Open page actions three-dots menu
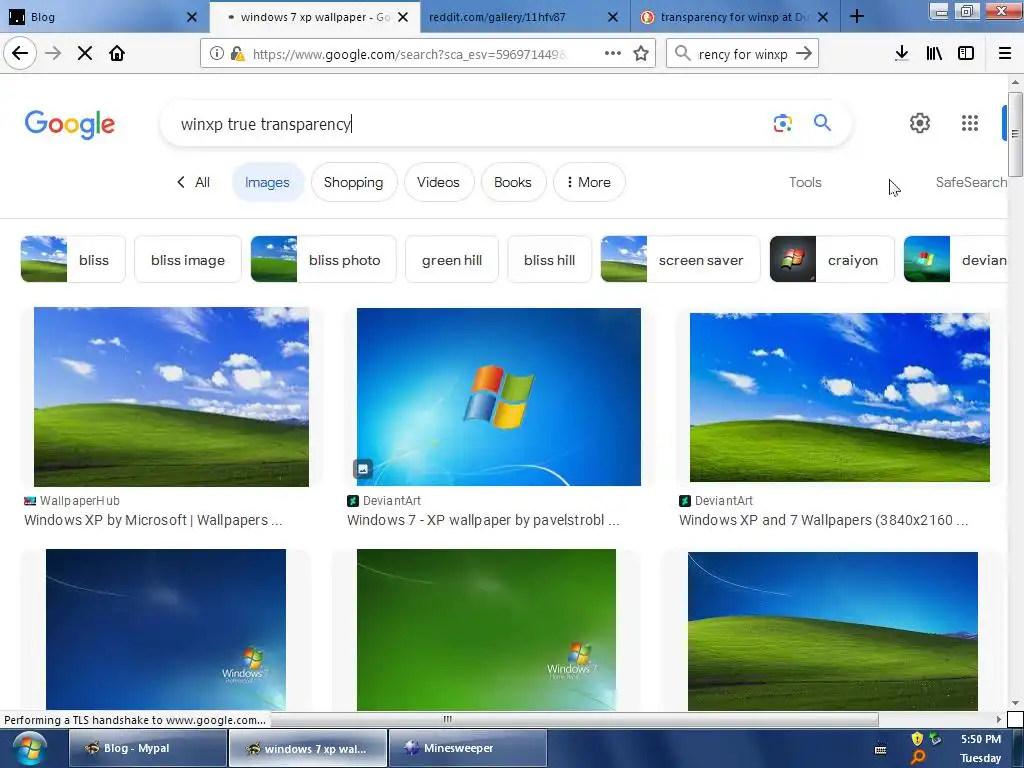 click(x=613, y=54)
